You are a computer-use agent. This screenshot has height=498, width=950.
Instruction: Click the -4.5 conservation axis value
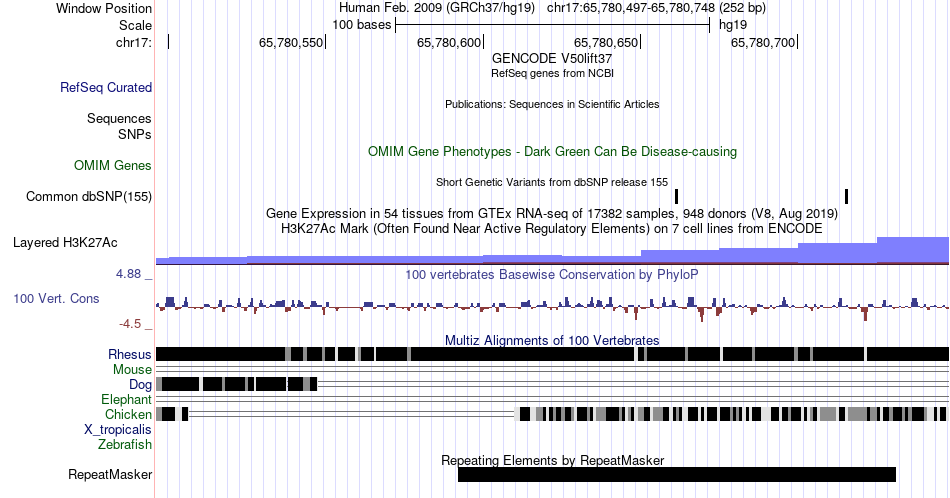pos(130,324)
